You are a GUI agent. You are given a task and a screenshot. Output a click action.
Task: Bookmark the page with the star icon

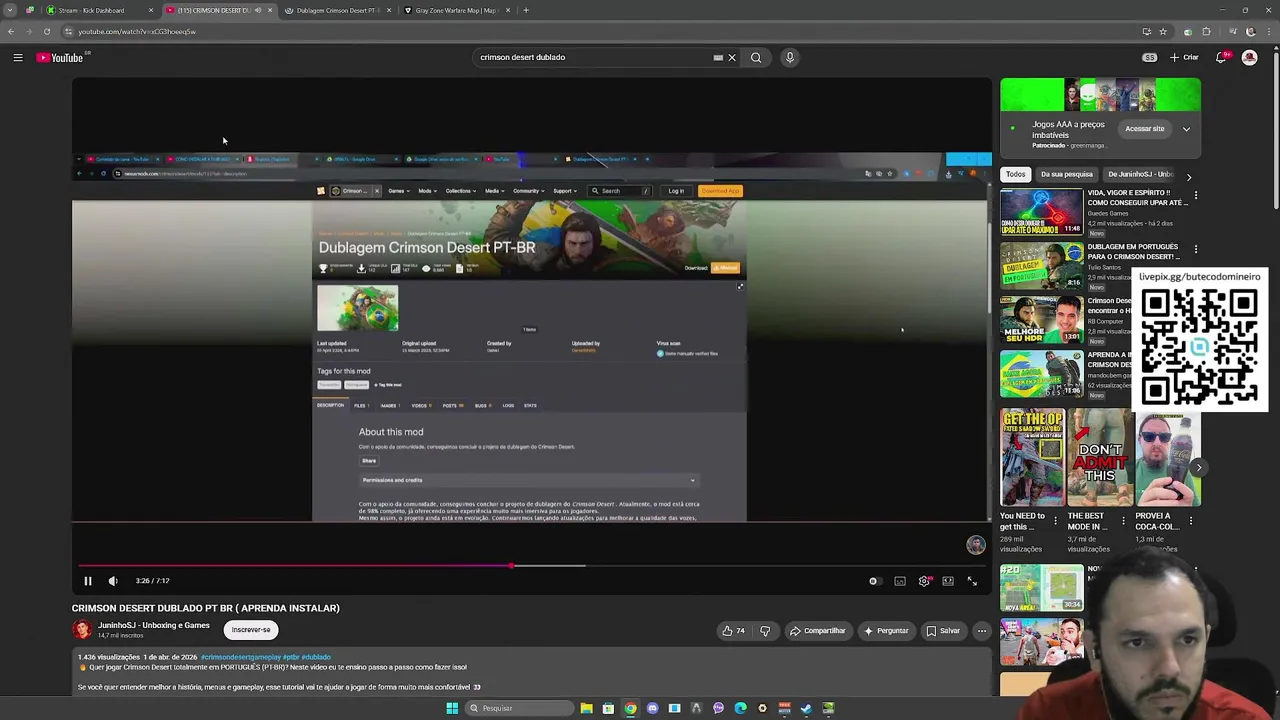[1162, 31]
